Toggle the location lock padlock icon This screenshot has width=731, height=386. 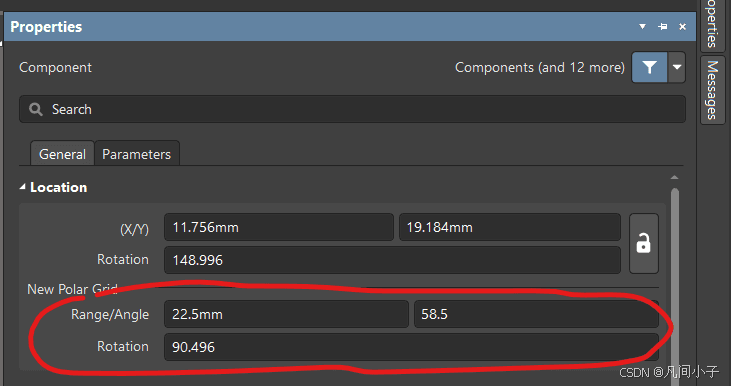(644, 243)
